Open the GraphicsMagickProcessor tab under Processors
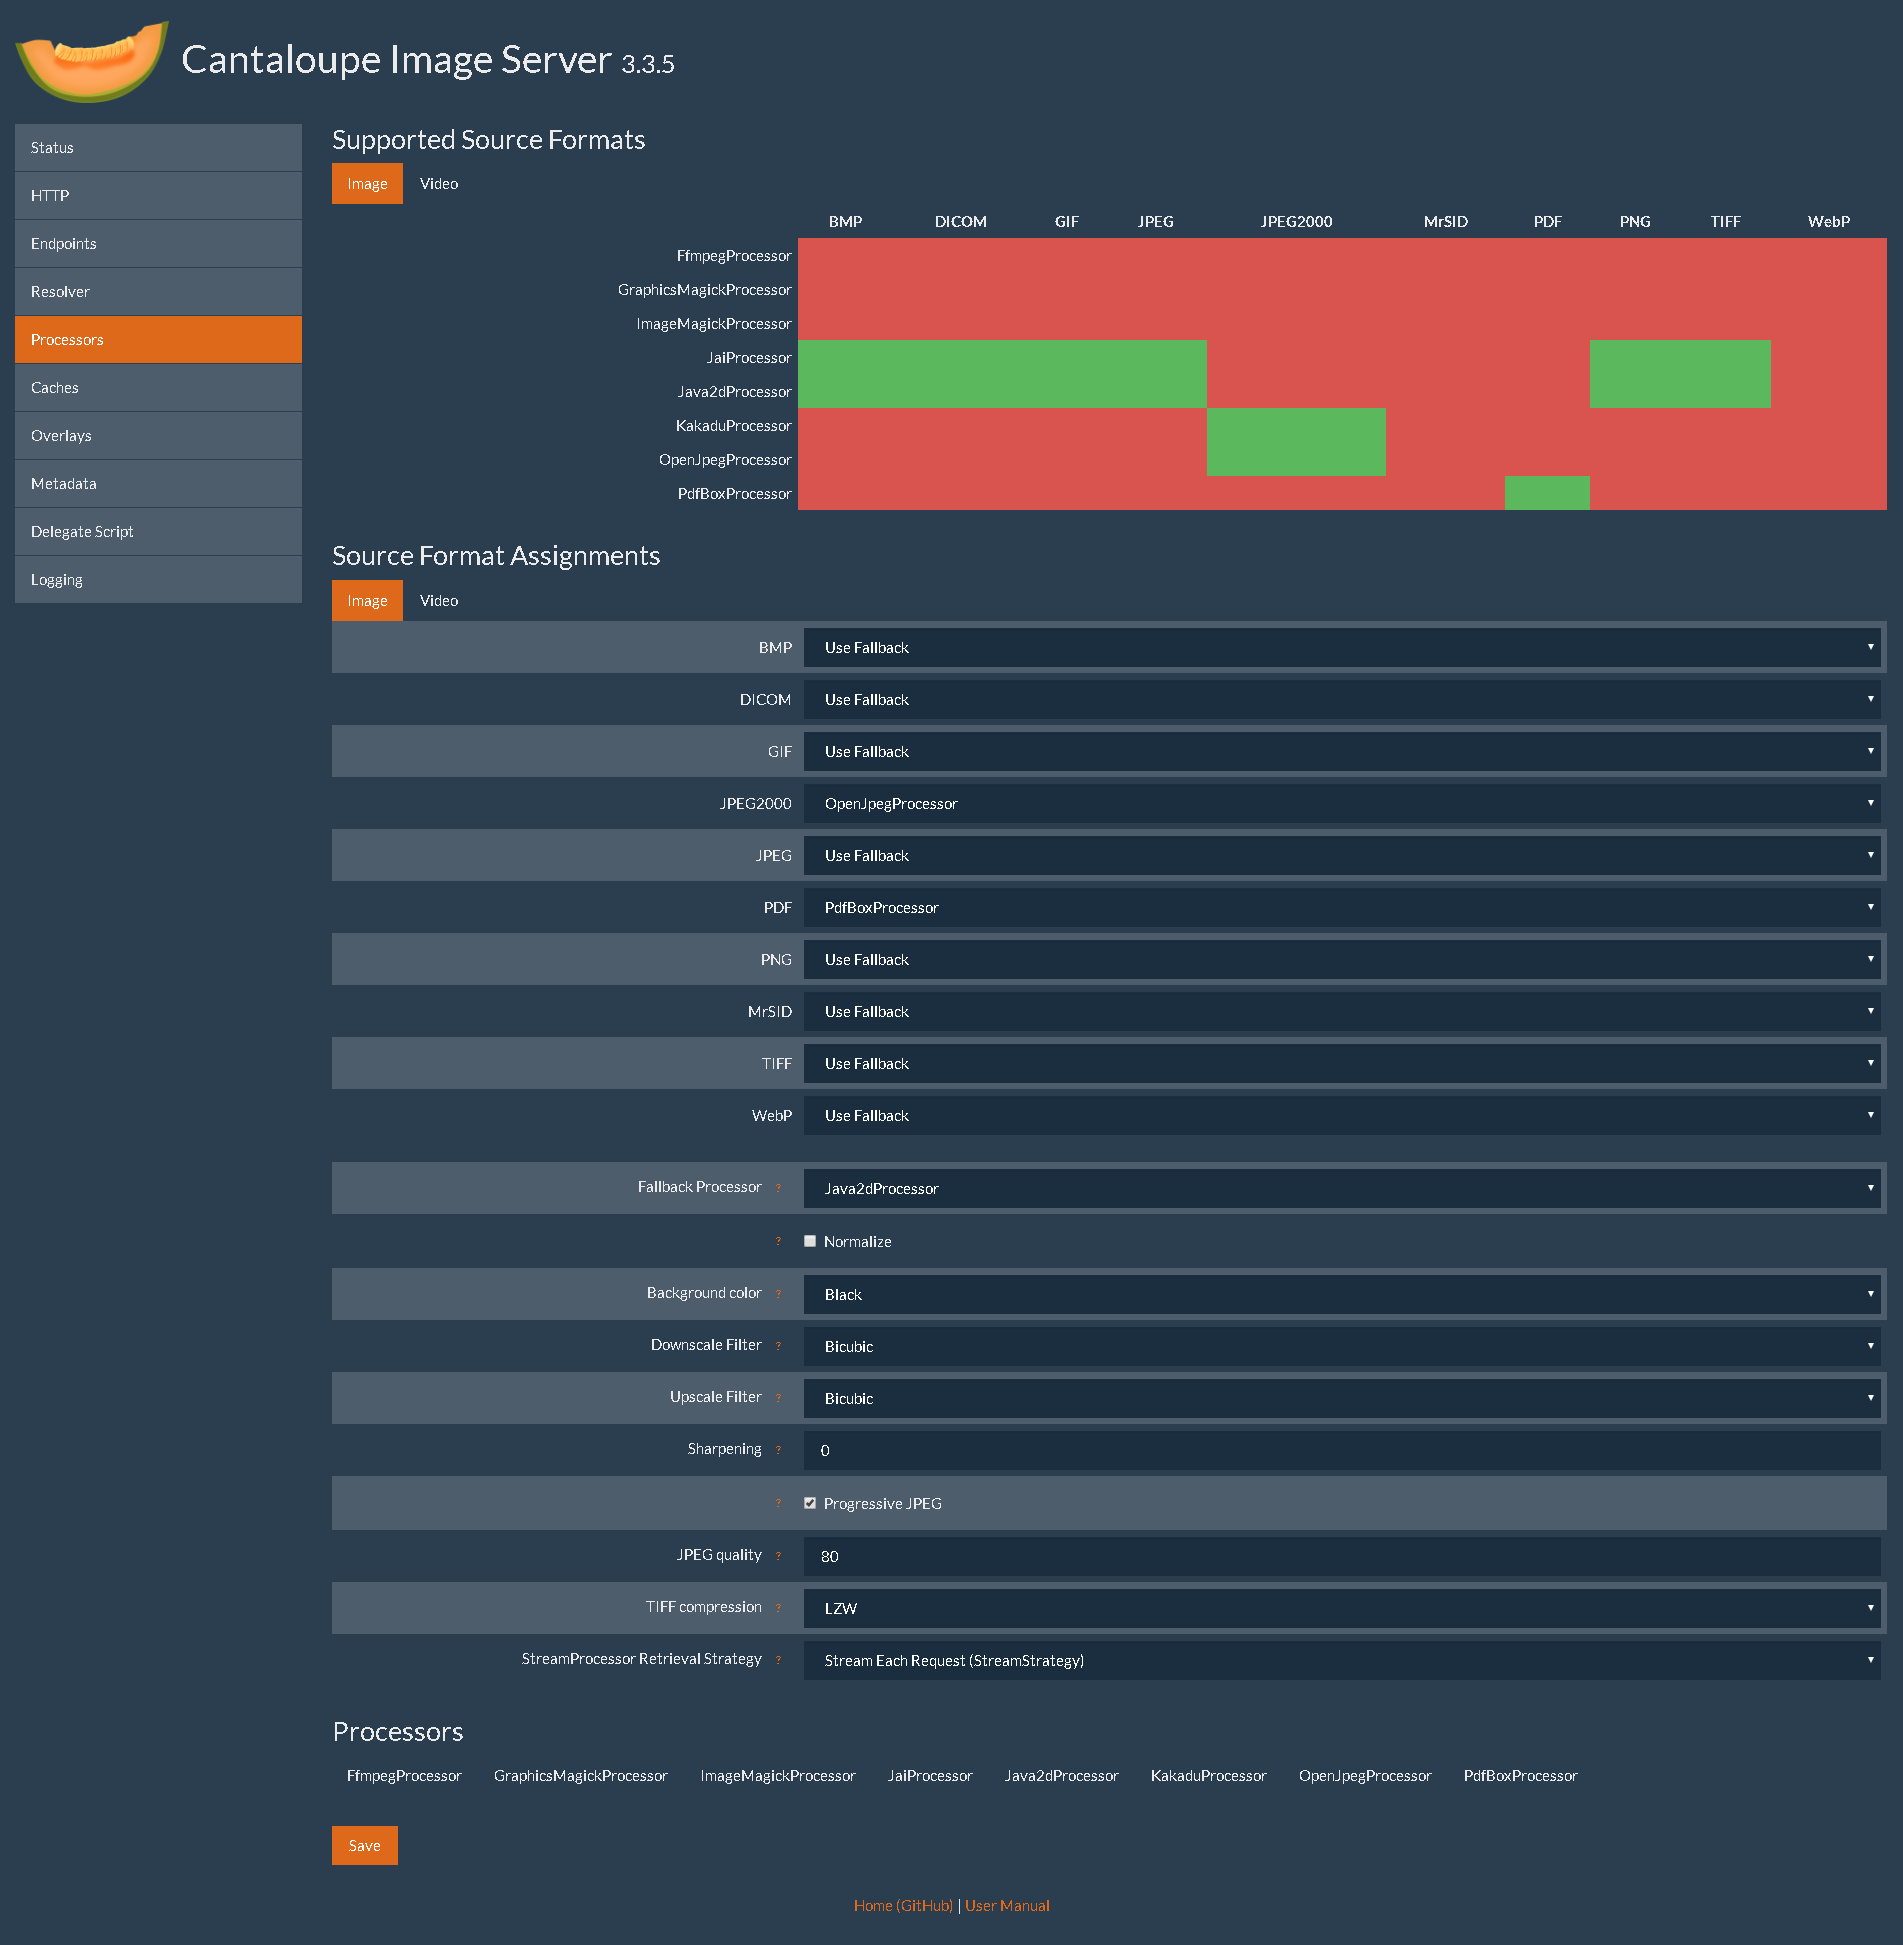This screenshot has width=1903, height=1945. tap(580, 1776)
